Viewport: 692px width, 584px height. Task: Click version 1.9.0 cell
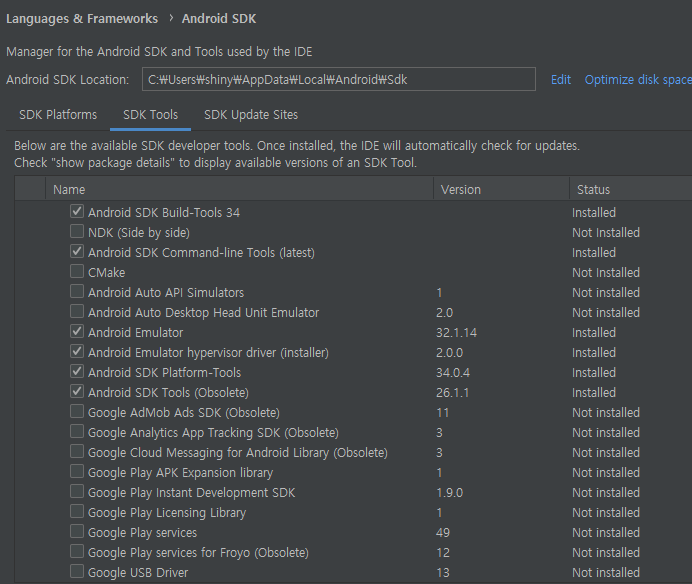click(x=449, y=493)
